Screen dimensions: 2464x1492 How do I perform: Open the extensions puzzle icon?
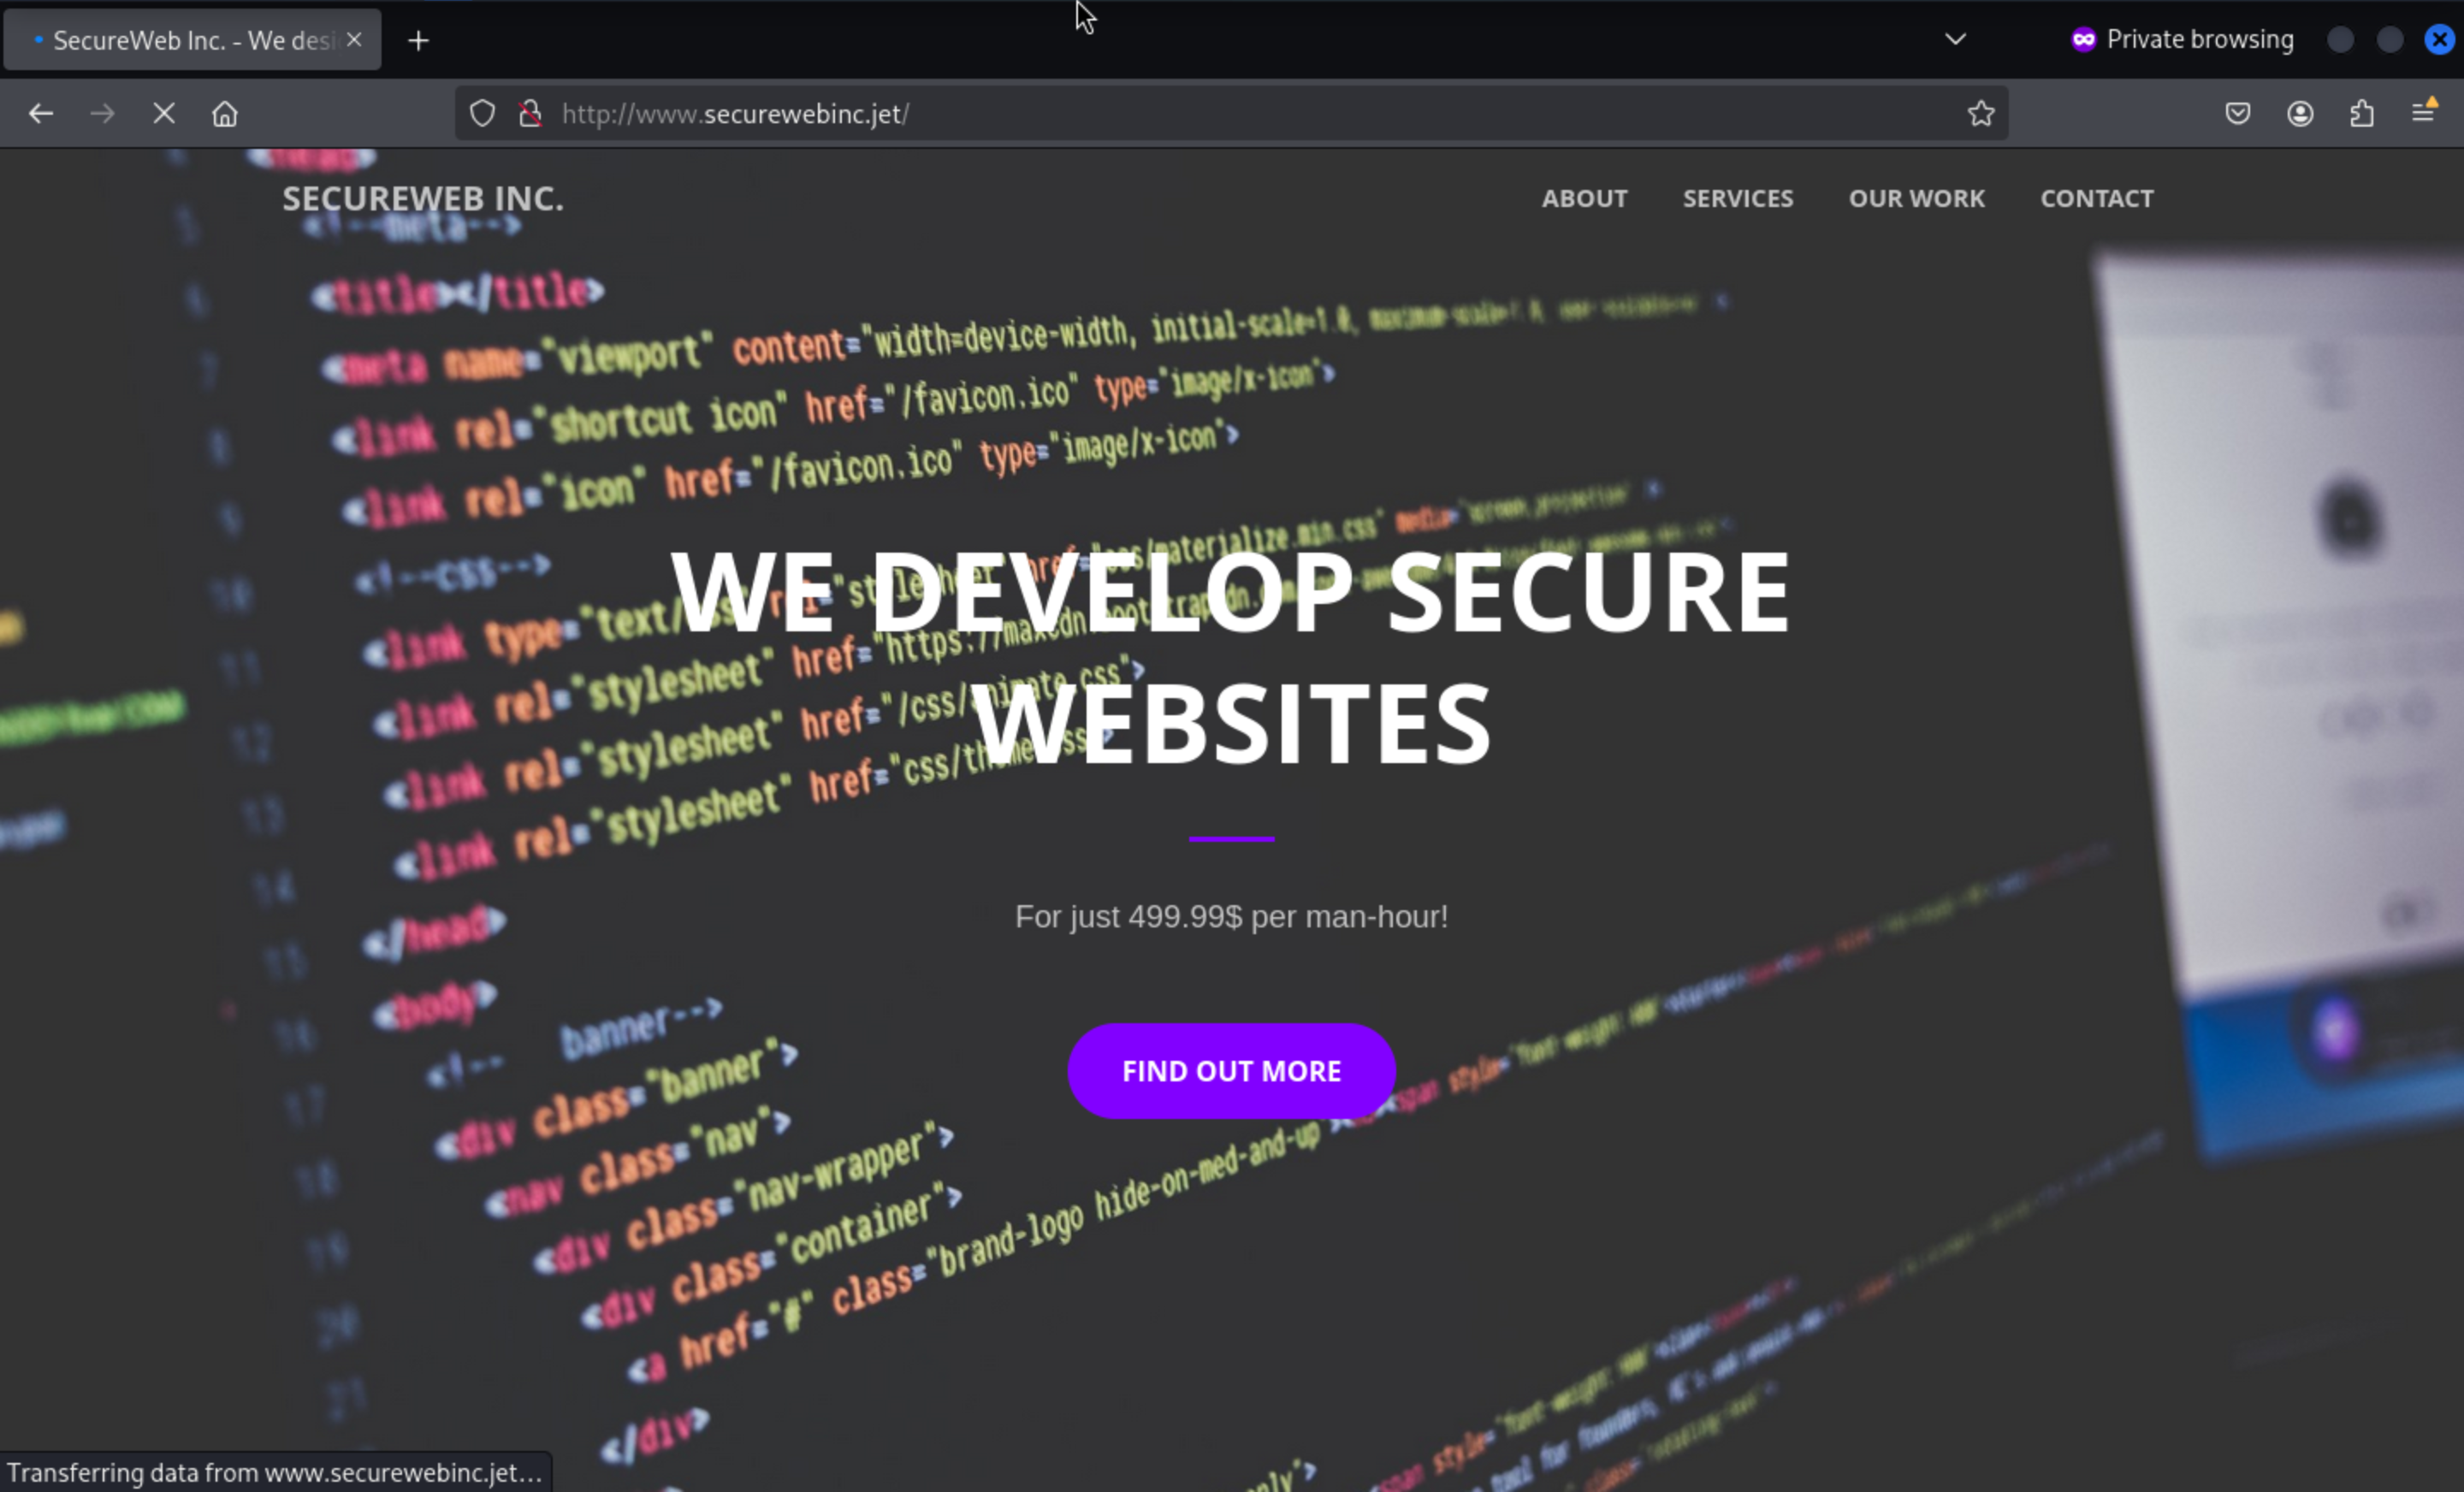(x=2362, y=114)
